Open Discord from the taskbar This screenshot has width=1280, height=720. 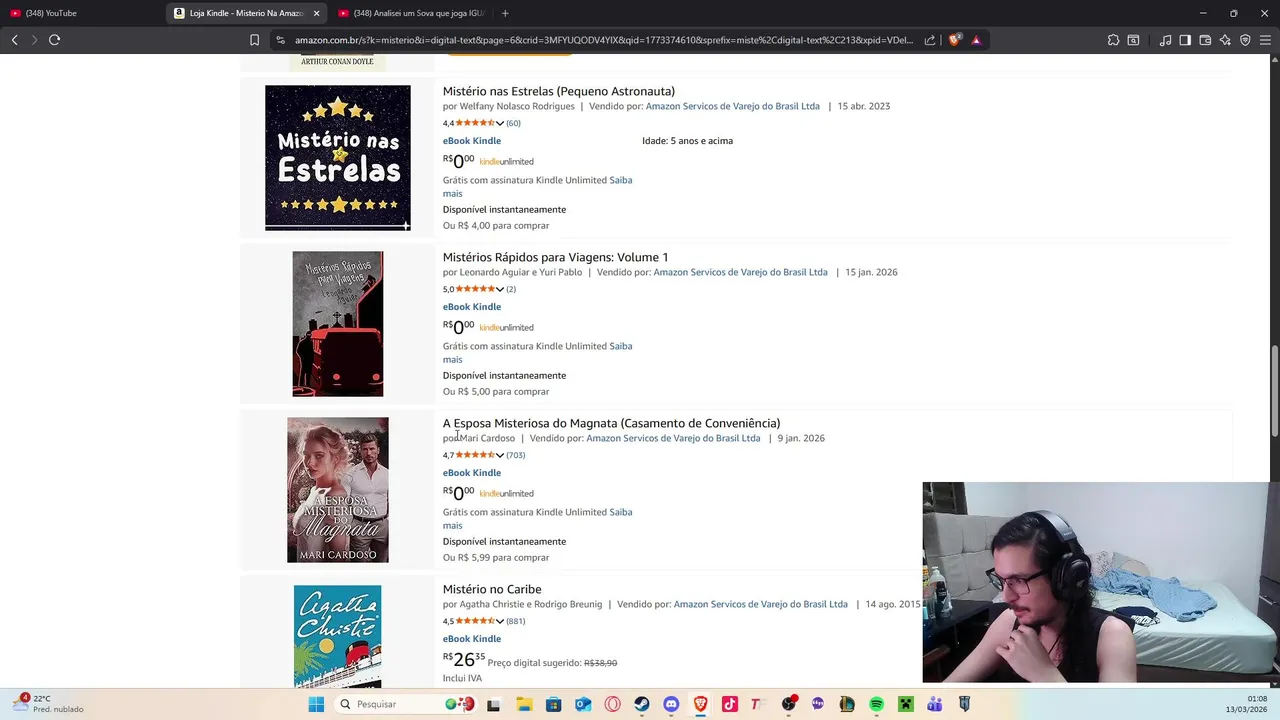click(x=671, y=704)
